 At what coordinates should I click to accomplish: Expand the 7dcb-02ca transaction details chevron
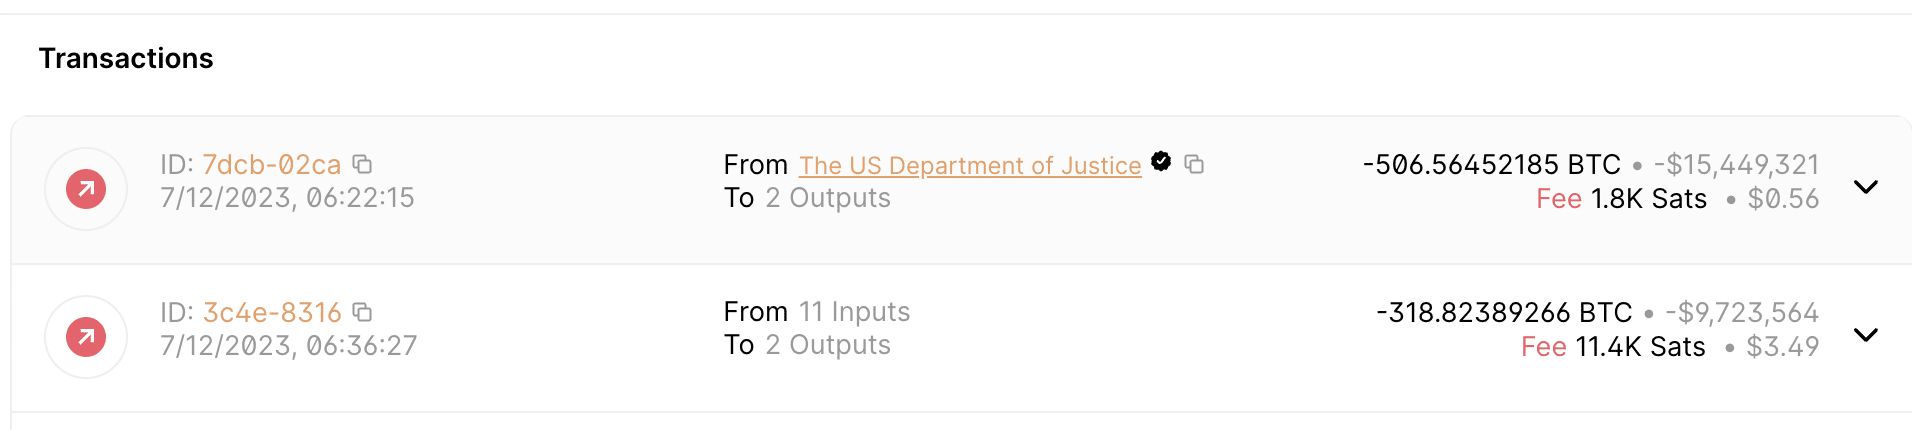click(1866, 187)
